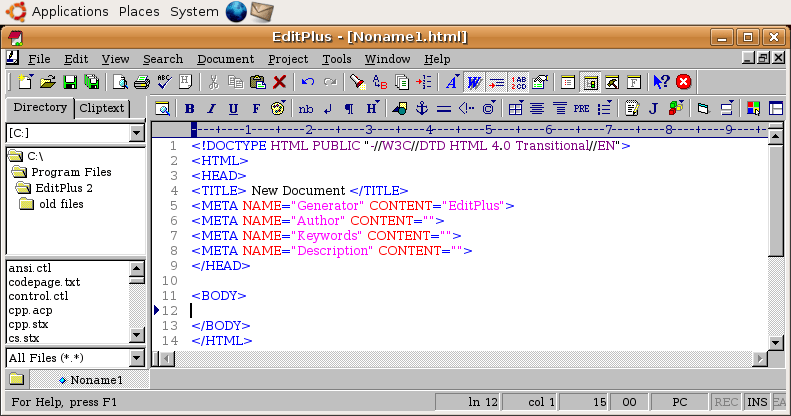Open the Ubuntu Applications menu
The width and height of the screenshot is (791, 416).
pyautogui.click(x=70, y=11)
